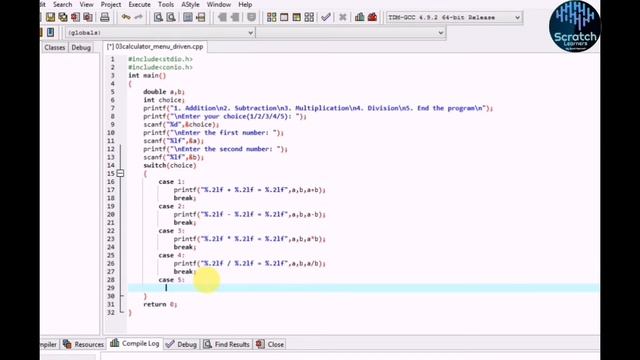Viewport: 640px width, 360px height.
Task: Open the AStyle menu
Action: [x=190, y=4]
